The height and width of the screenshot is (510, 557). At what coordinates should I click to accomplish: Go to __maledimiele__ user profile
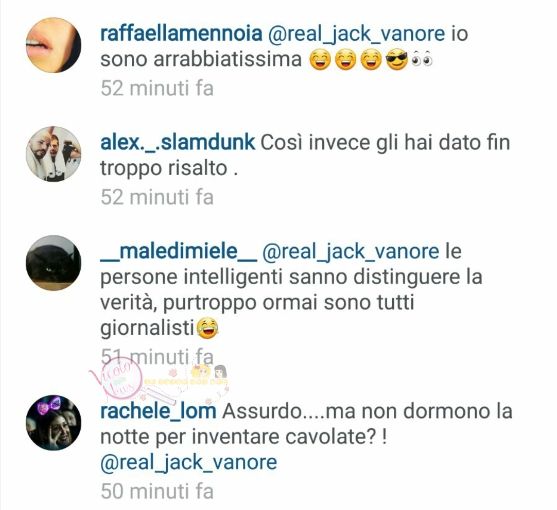tap(179, 251)
